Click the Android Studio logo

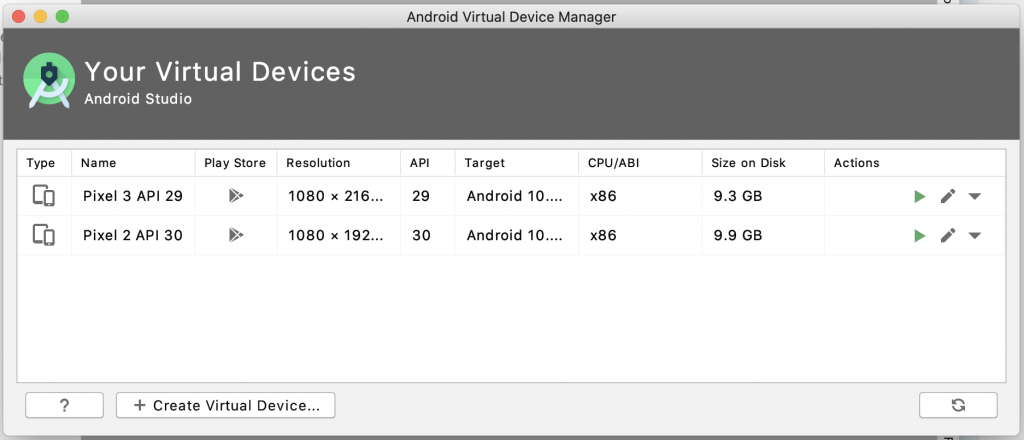pos(49,80)
